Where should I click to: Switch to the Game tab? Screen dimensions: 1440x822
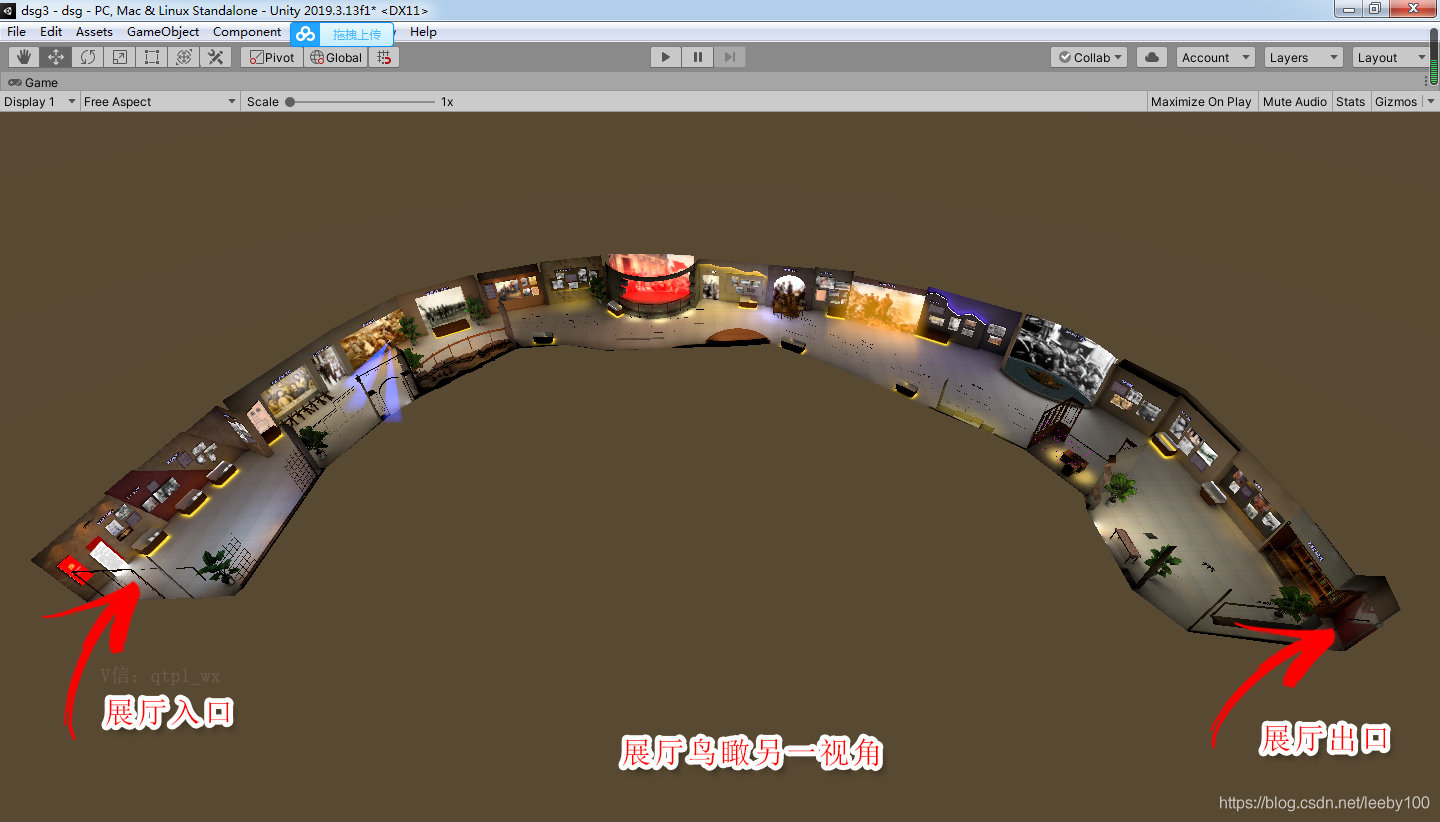[34, 82]
